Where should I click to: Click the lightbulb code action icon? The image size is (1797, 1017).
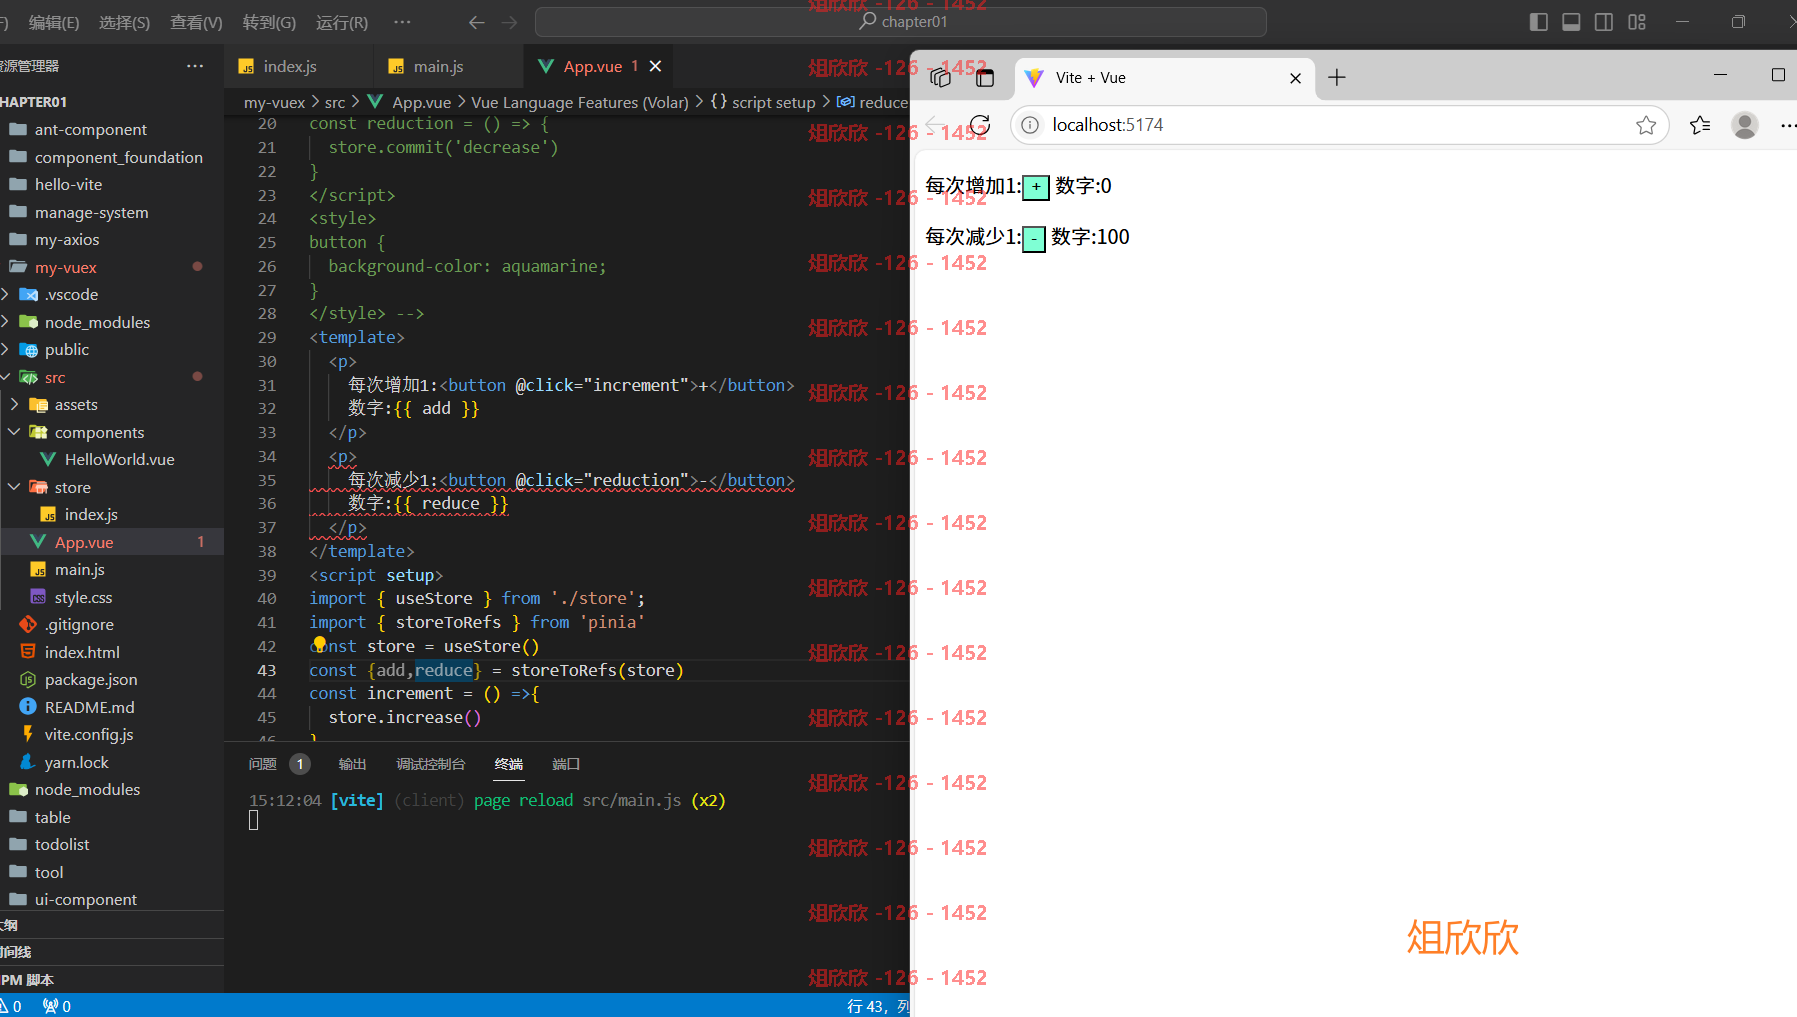tap(320, 644)
